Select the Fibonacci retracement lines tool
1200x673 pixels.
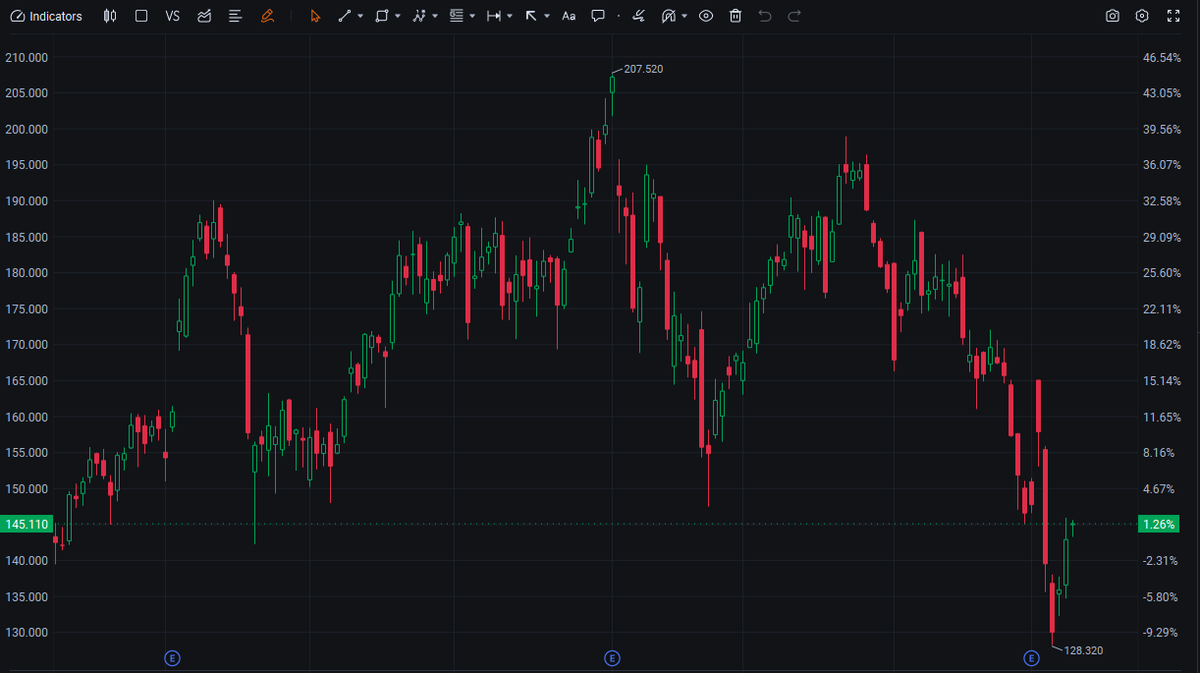click(456, 16)
